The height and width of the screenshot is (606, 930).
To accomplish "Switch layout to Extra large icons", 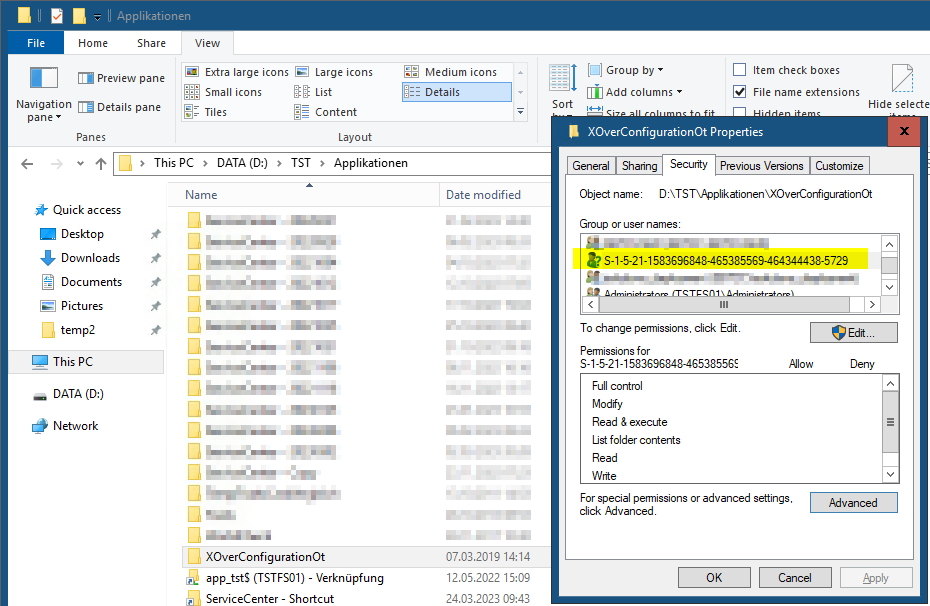I will click(x=237, y=72).
